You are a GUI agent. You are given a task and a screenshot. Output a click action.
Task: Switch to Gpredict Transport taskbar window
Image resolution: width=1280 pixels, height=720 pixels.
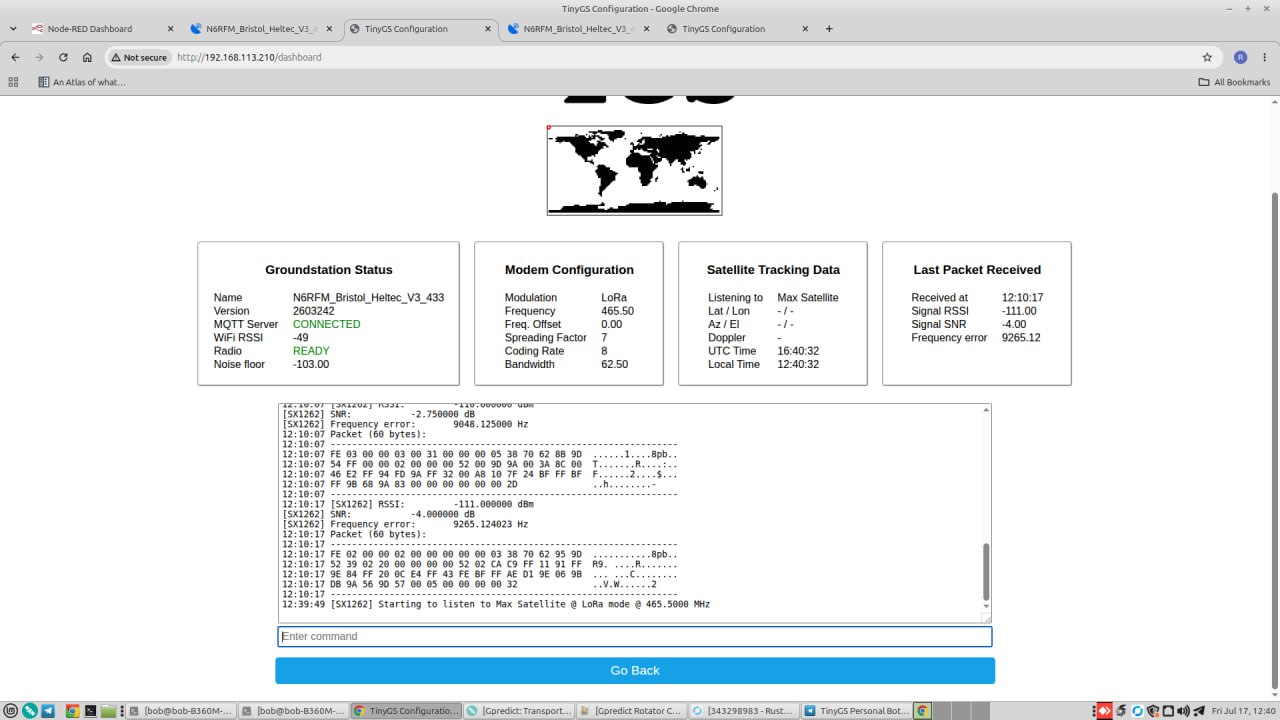tap(519, 711)
